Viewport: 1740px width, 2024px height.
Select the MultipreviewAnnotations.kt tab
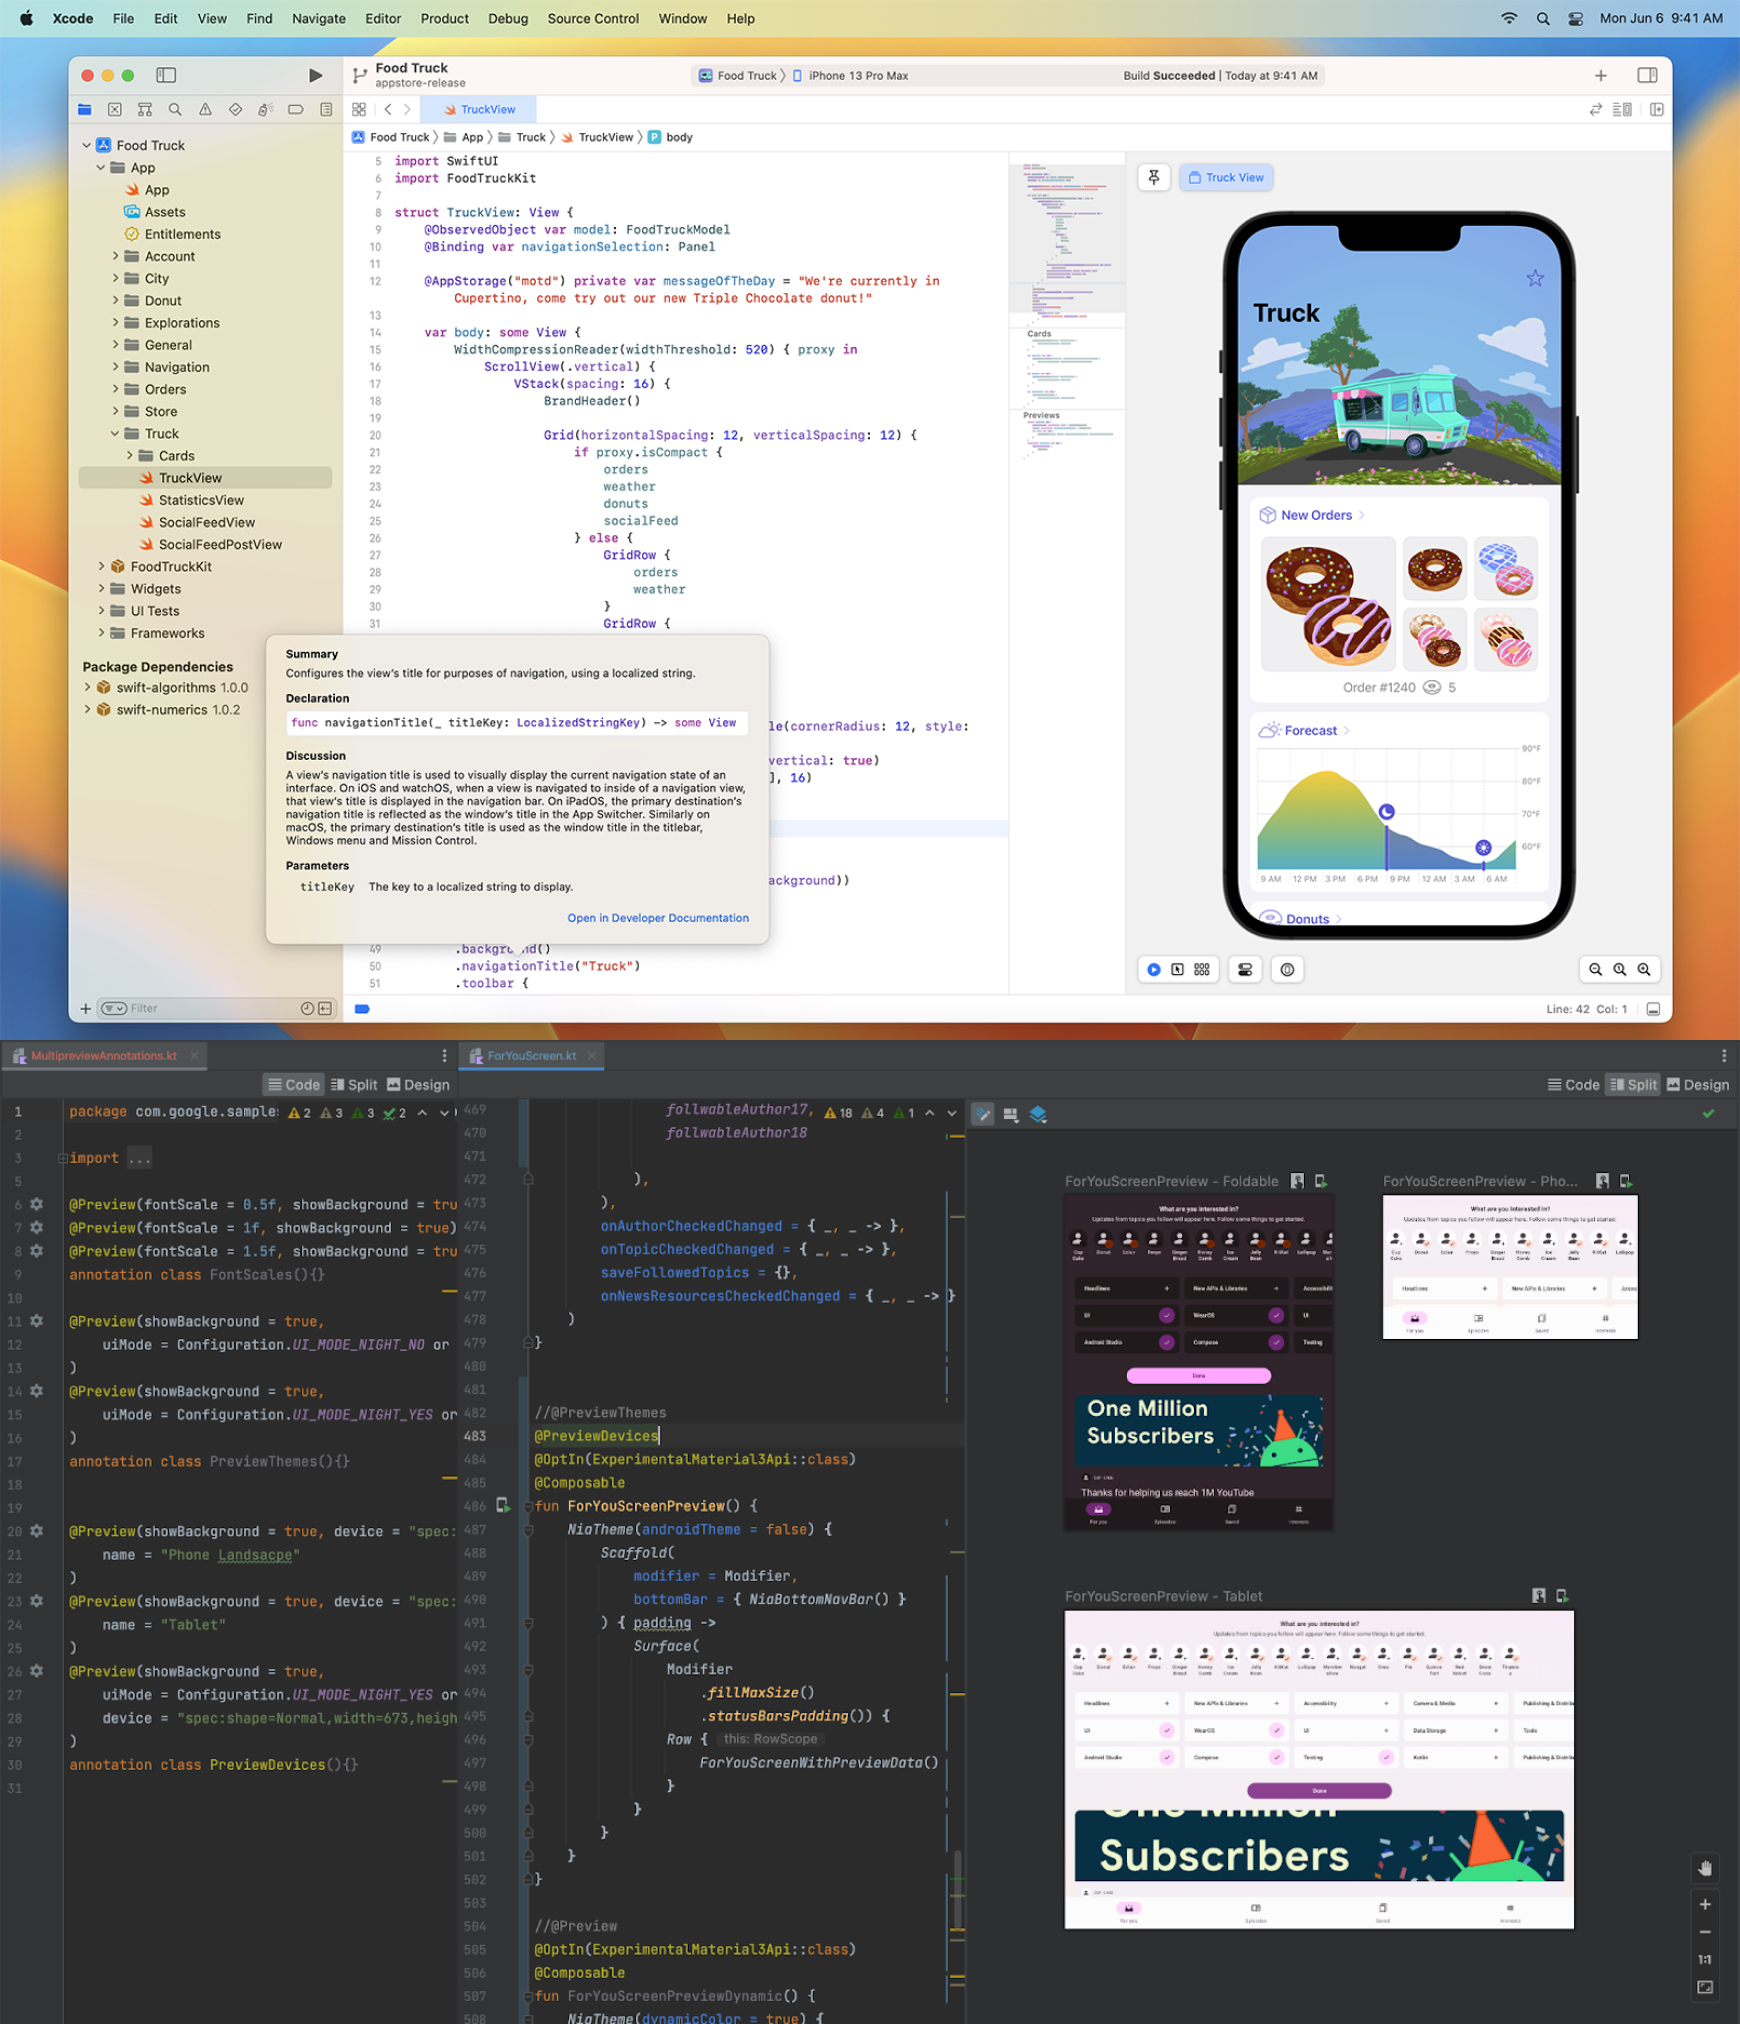click(104, 1056)
